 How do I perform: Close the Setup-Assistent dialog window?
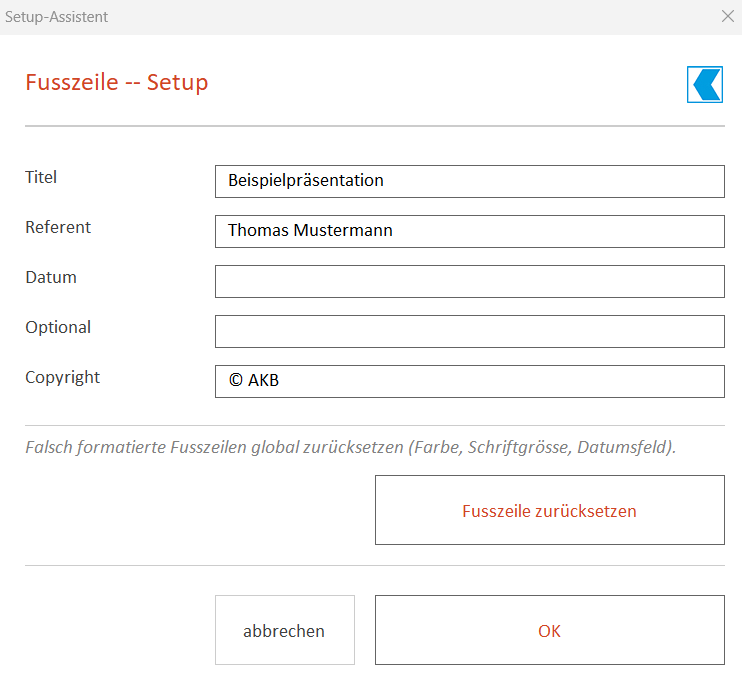pyautogui.click(x=728, y=16)
